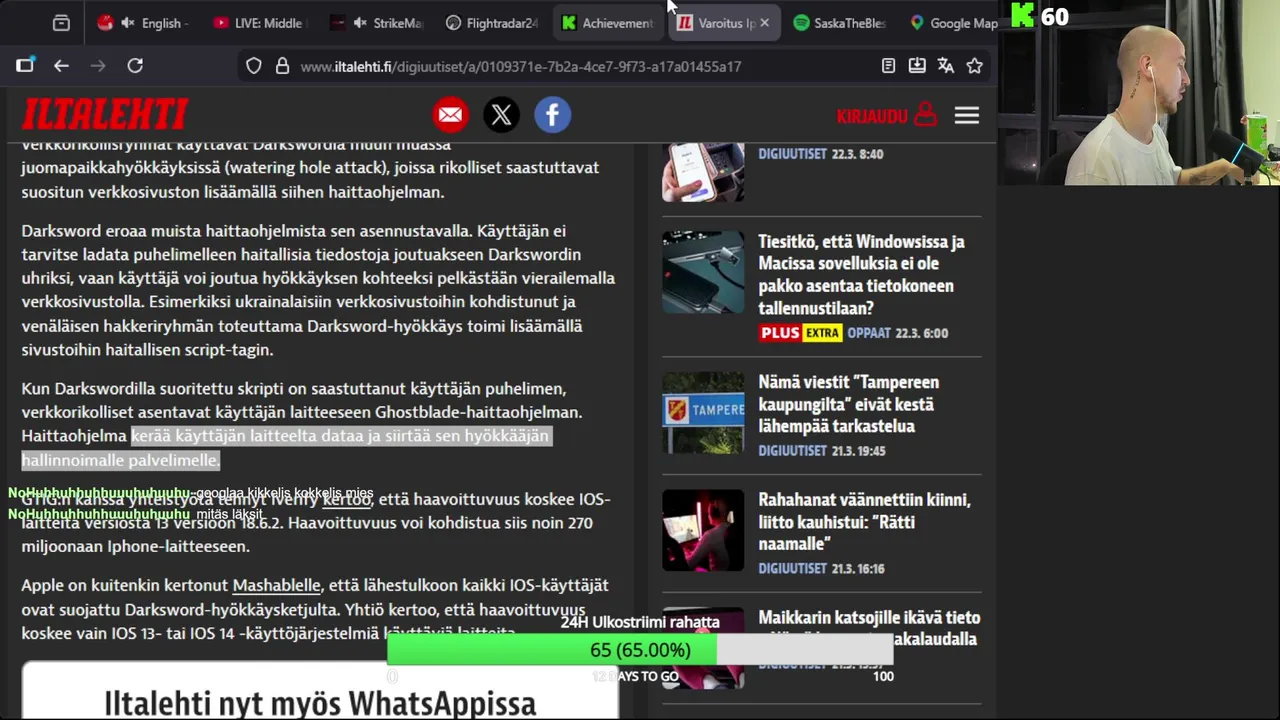Share the article on Facebook icon
Screen dimensions: 1280x720
552,115
